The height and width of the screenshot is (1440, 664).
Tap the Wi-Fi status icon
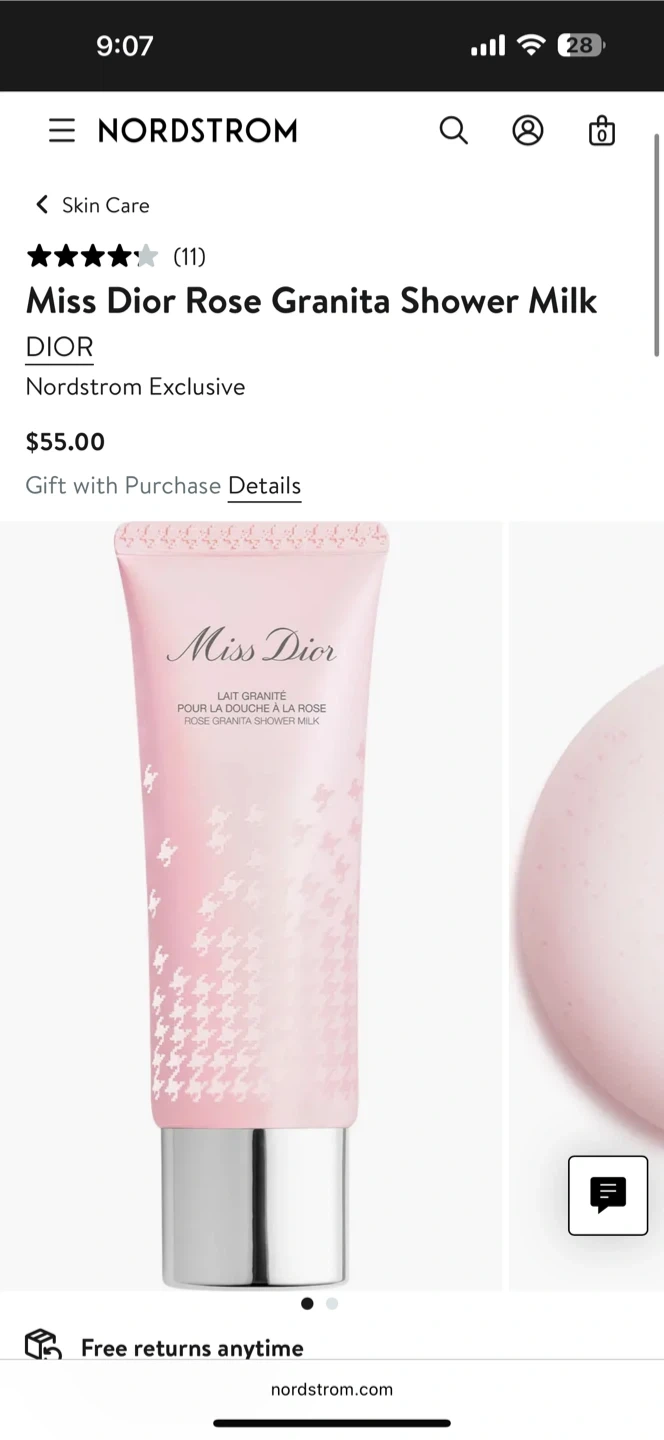[531, 45]
